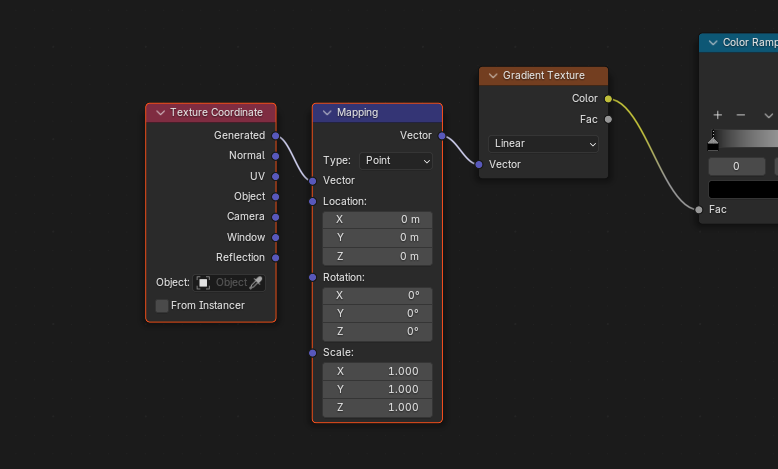The width and height of the screenshot is (778, 469).
Task: Remove color stop with minus icon
Action: pyautogui.click(x=741, y=115)
